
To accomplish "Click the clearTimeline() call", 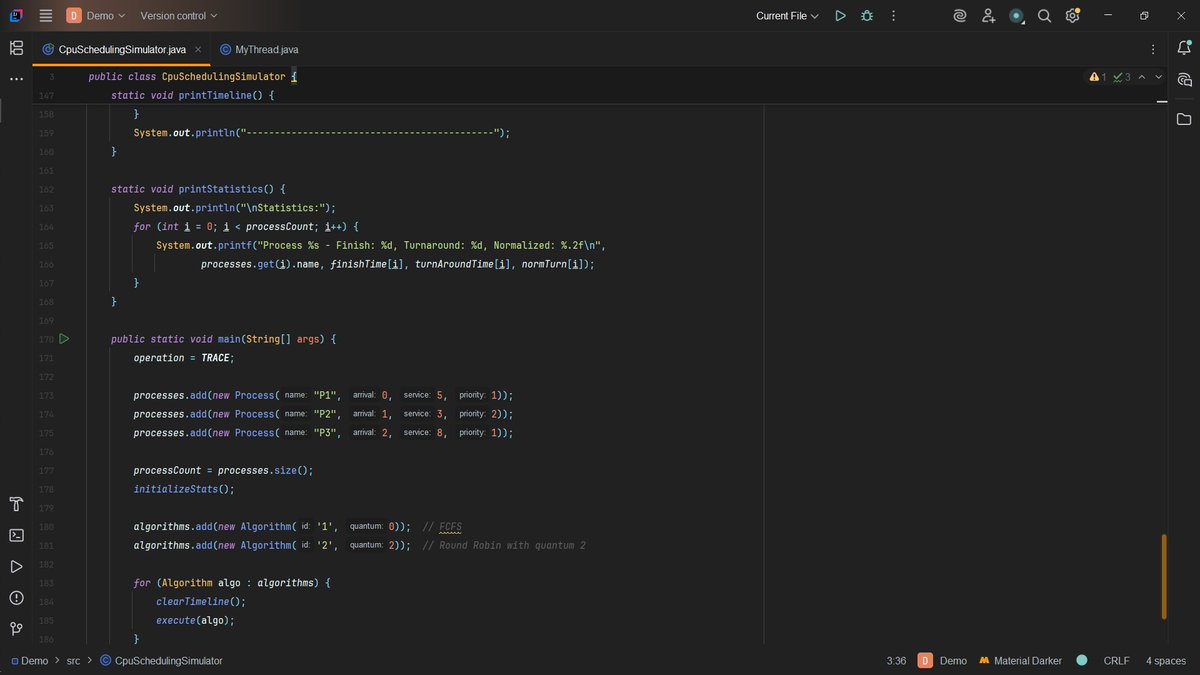I will coord(200,602).
